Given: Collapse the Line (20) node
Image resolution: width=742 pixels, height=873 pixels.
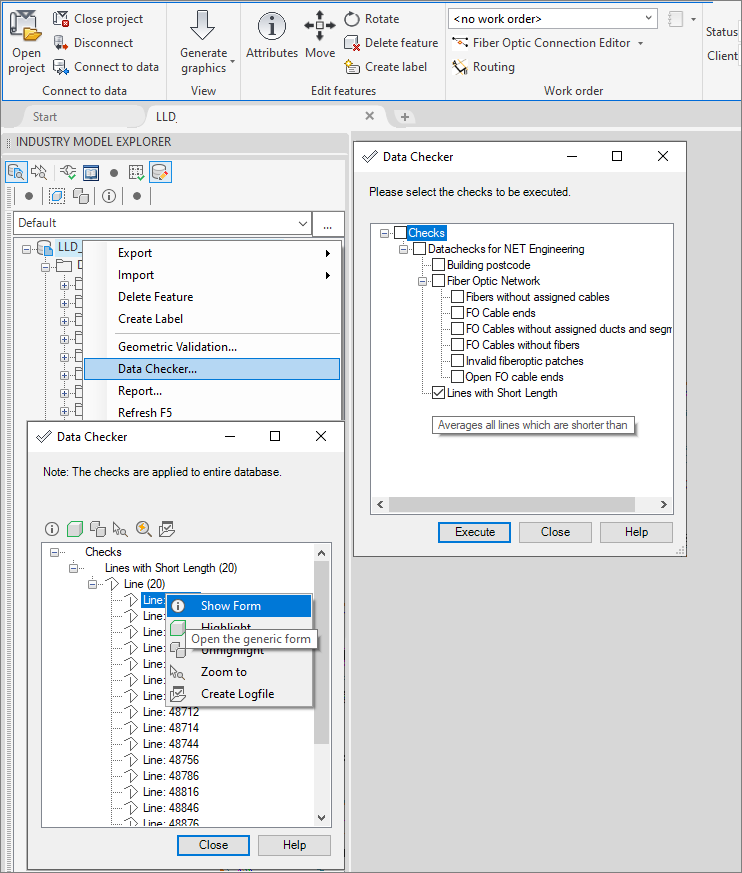Looking at the screenshot, I should [92, 584].
